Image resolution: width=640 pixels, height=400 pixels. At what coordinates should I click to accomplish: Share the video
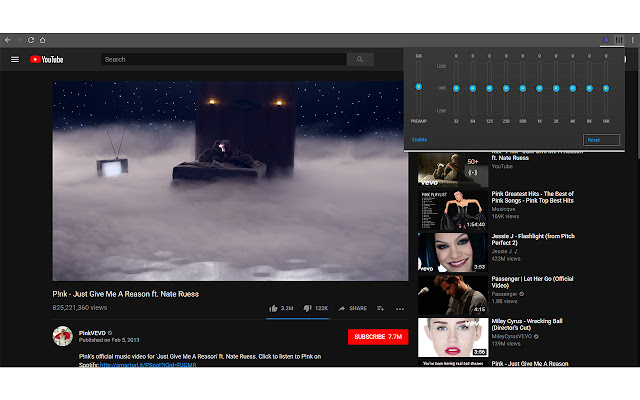point(353,308)
